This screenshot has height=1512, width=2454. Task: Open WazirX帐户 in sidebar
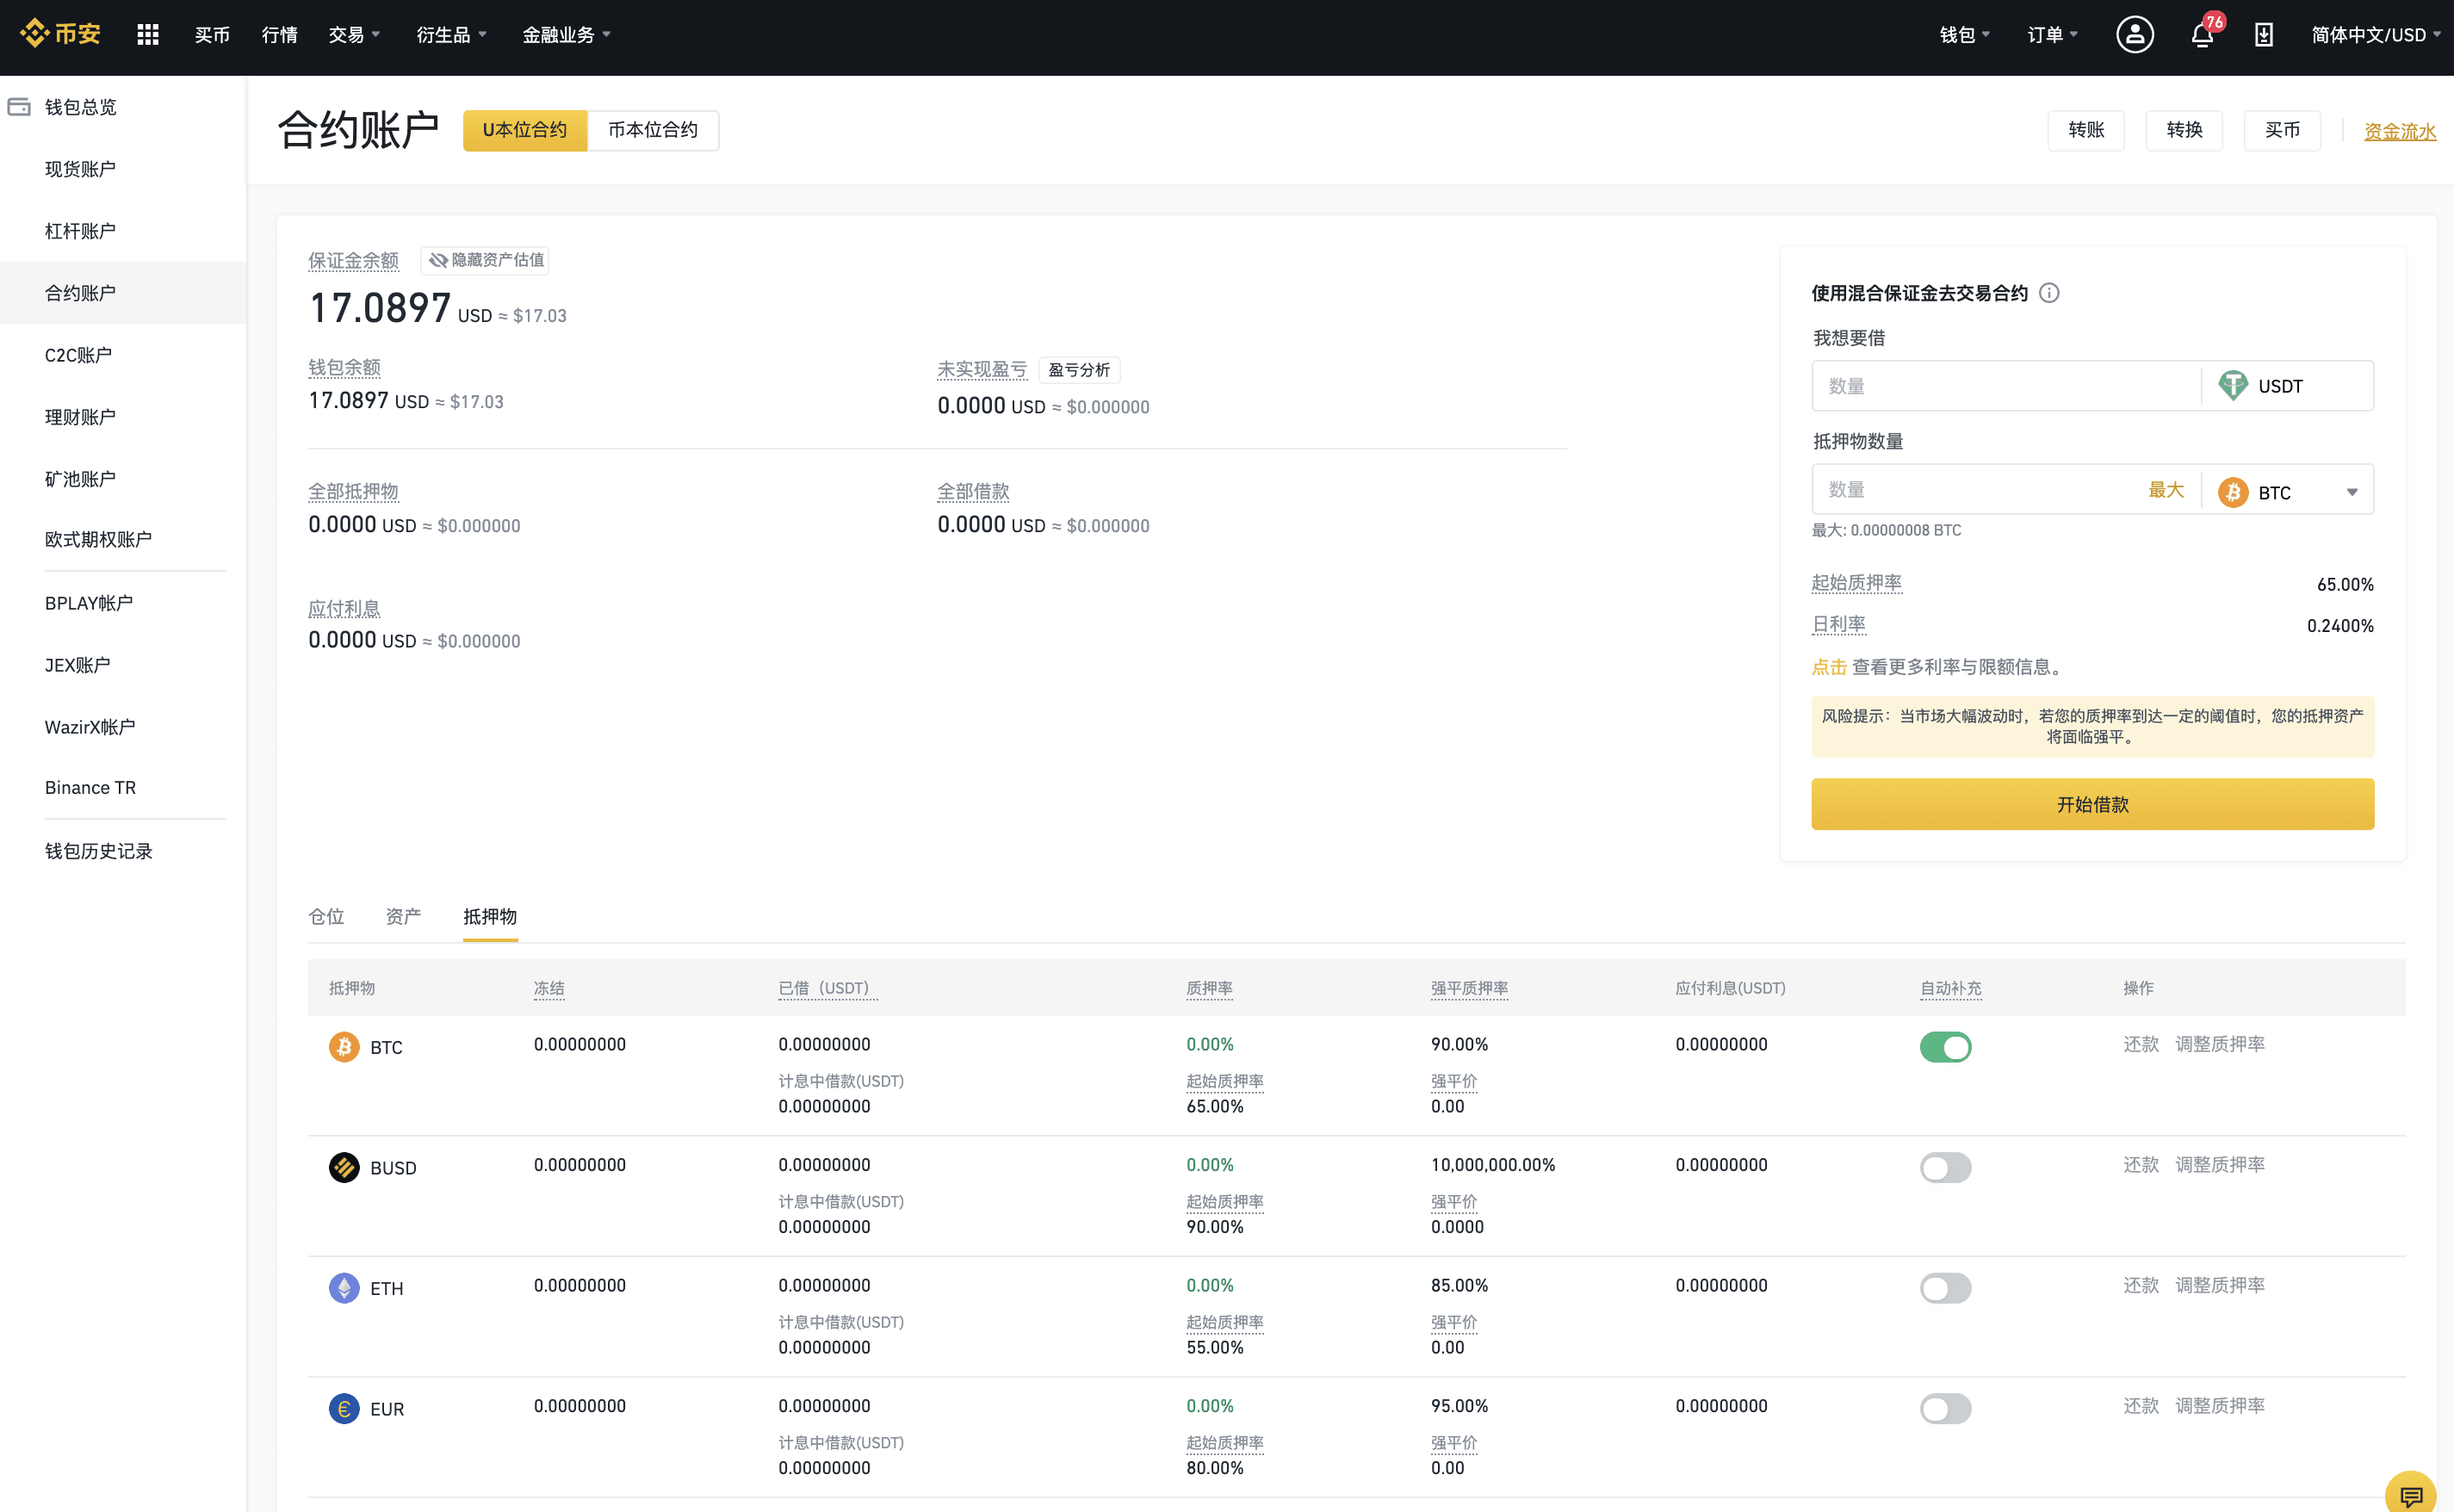pyautogui.click(x=90, y=727)
